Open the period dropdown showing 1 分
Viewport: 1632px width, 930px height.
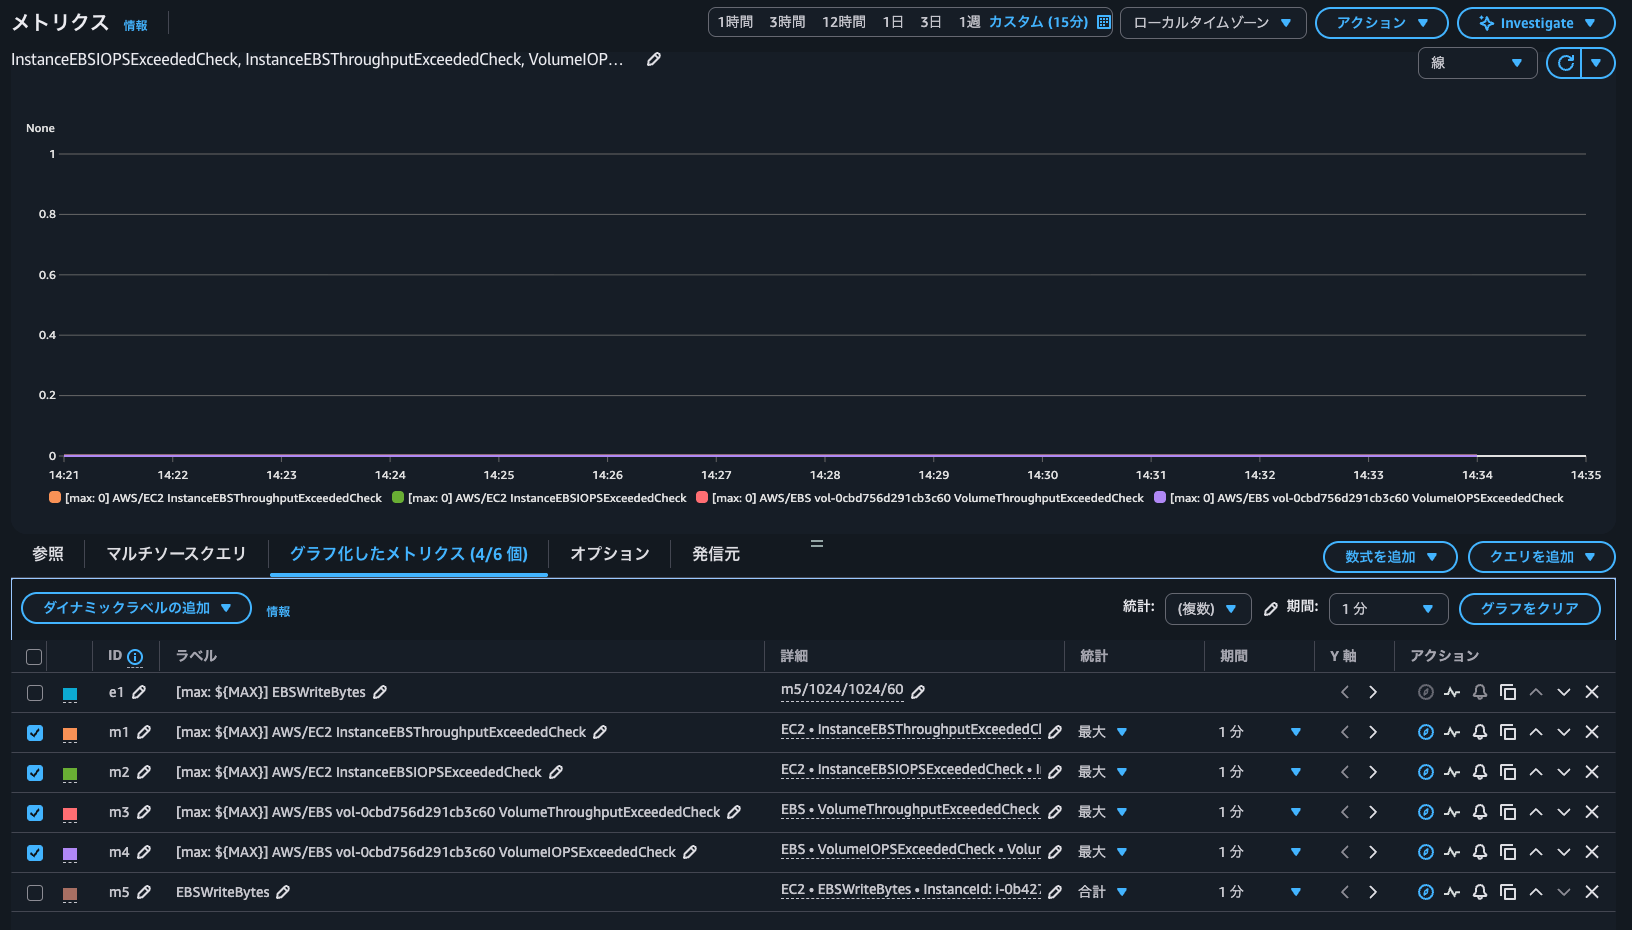[x=1387, y=609]
